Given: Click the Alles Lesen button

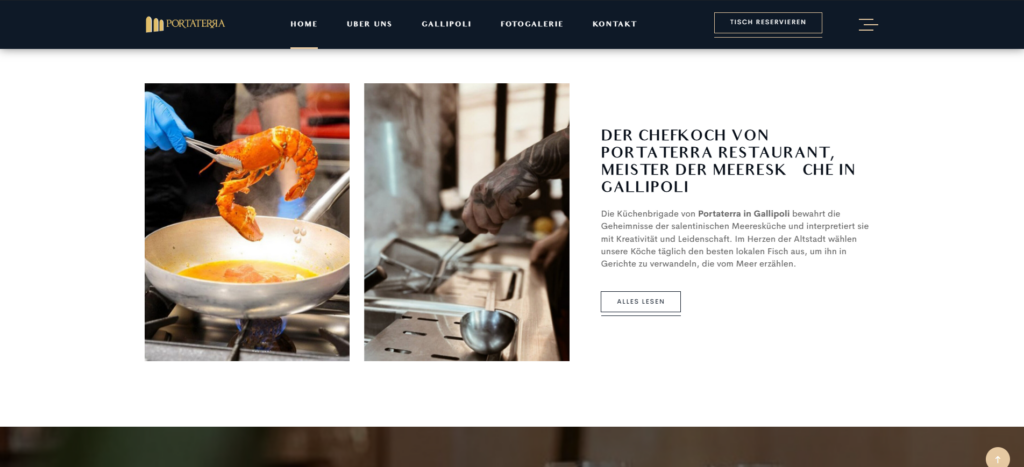Looking at the screenshot, I should coord(641,302).
